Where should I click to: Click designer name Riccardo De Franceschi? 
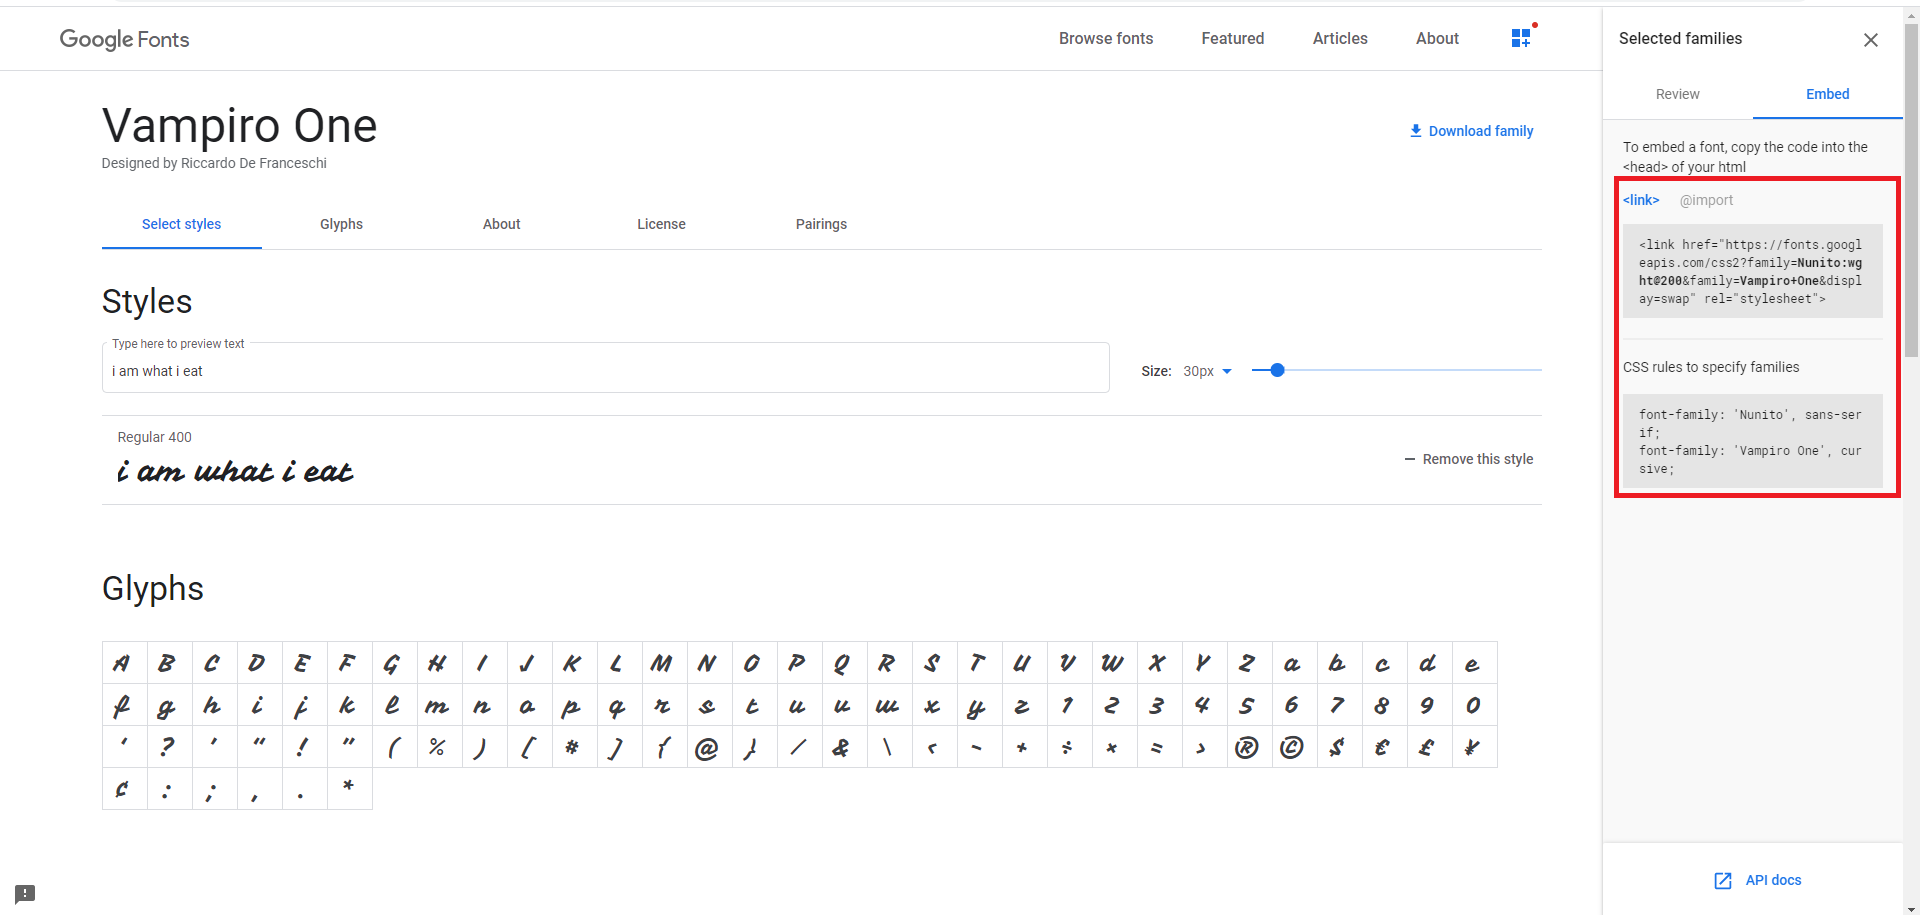254,163
